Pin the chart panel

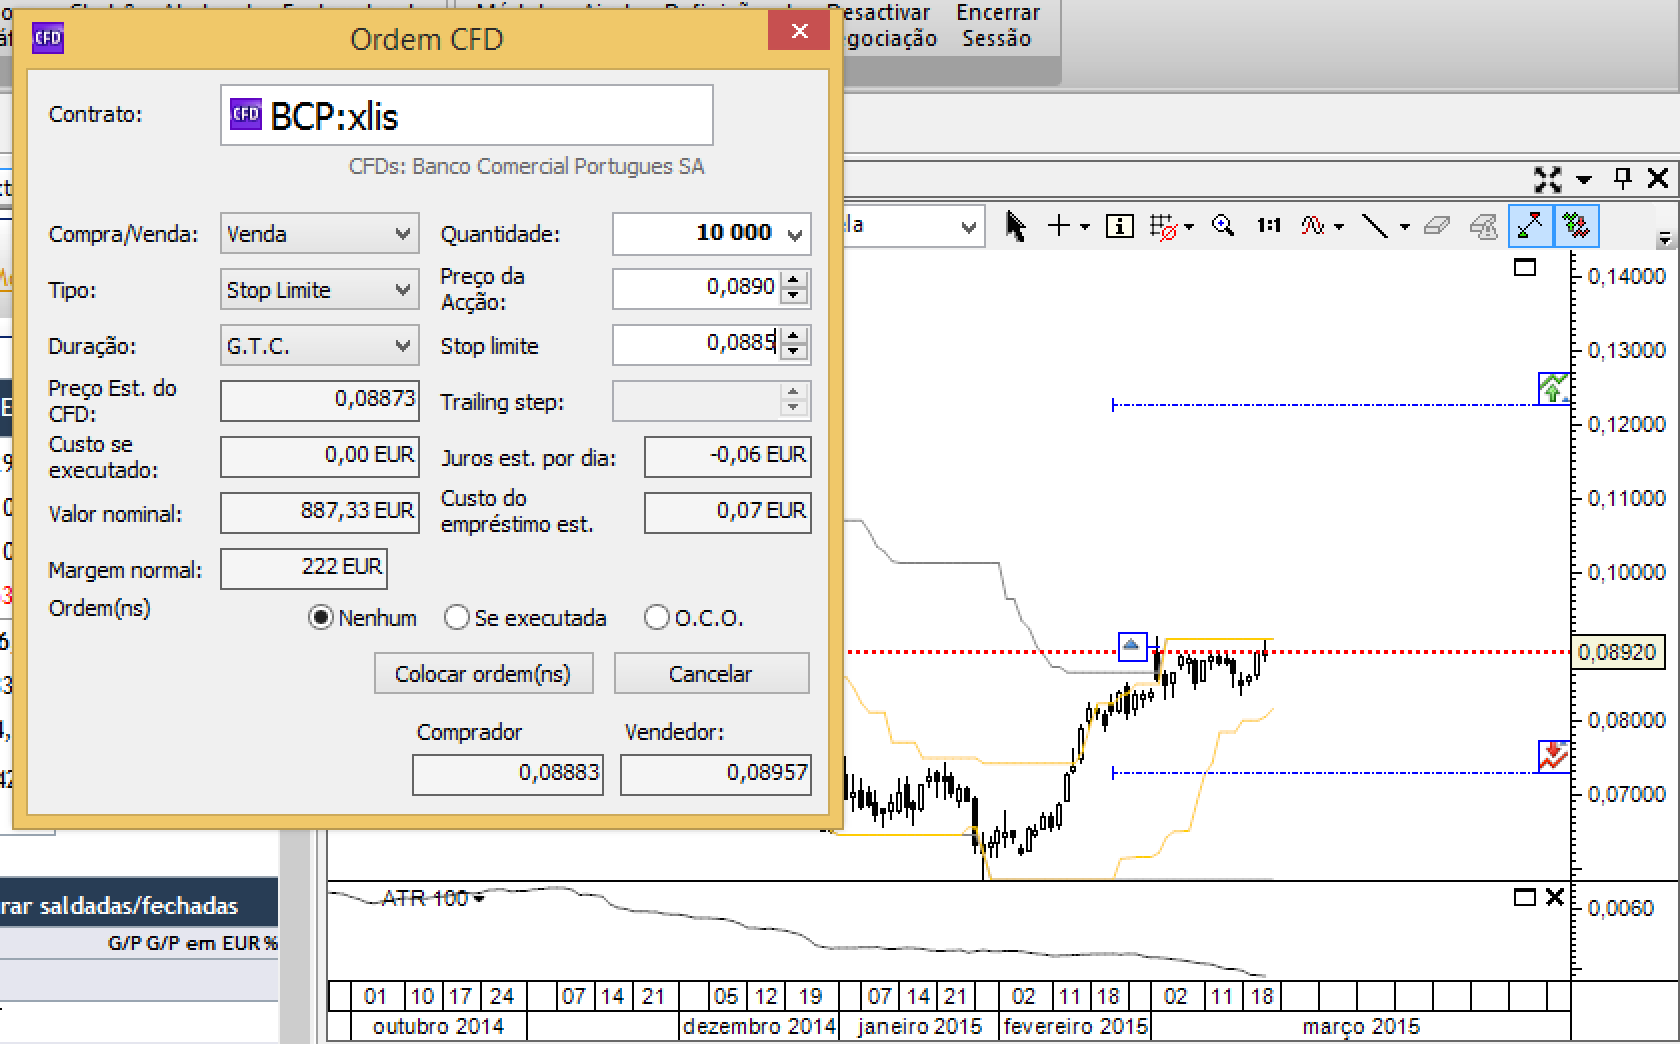1622,179
